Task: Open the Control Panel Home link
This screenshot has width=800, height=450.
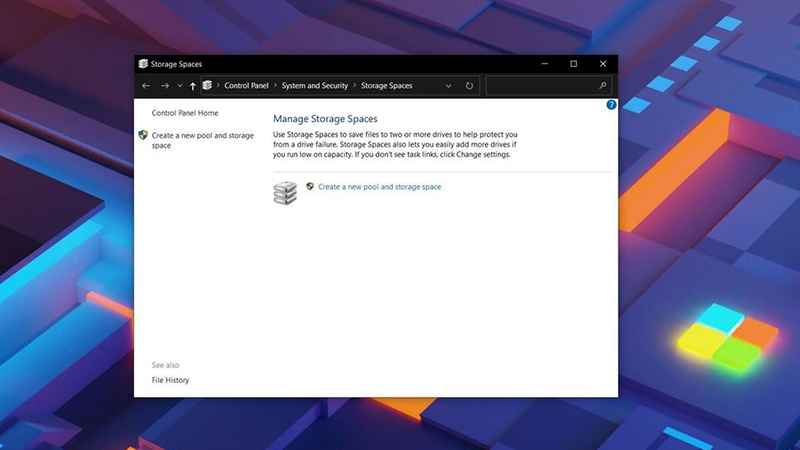Action: 185,113
